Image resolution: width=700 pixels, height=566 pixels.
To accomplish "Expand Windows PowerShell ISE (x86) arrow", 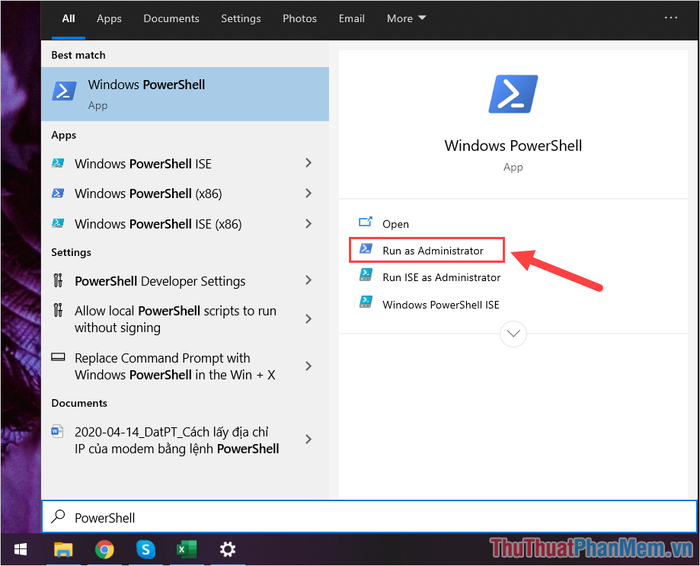I will [308, 224].
